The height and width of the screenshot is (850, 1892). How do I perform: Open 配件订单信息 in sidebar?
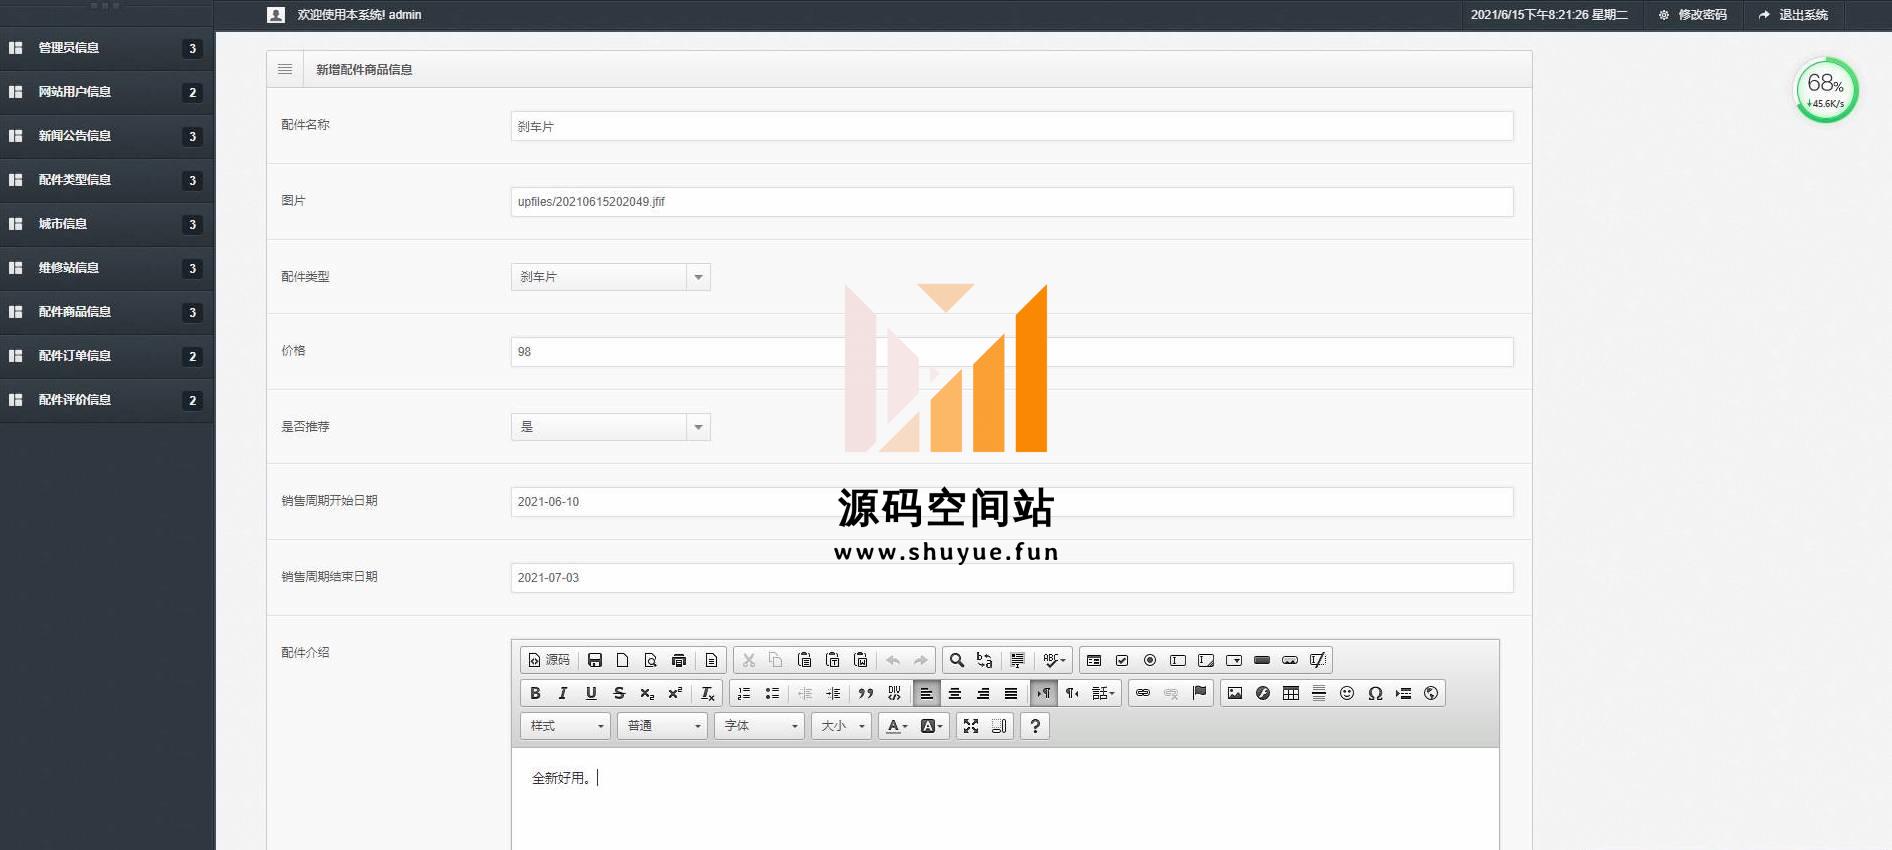[x=107, y=356]
